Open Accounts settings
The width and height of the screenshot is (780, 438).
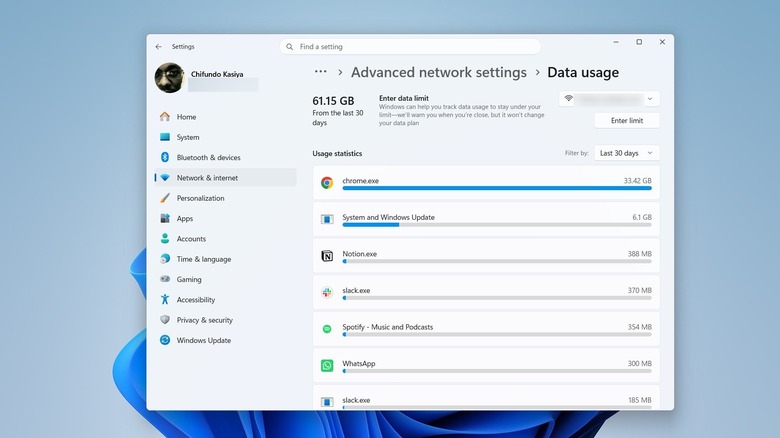coord(225,239)
